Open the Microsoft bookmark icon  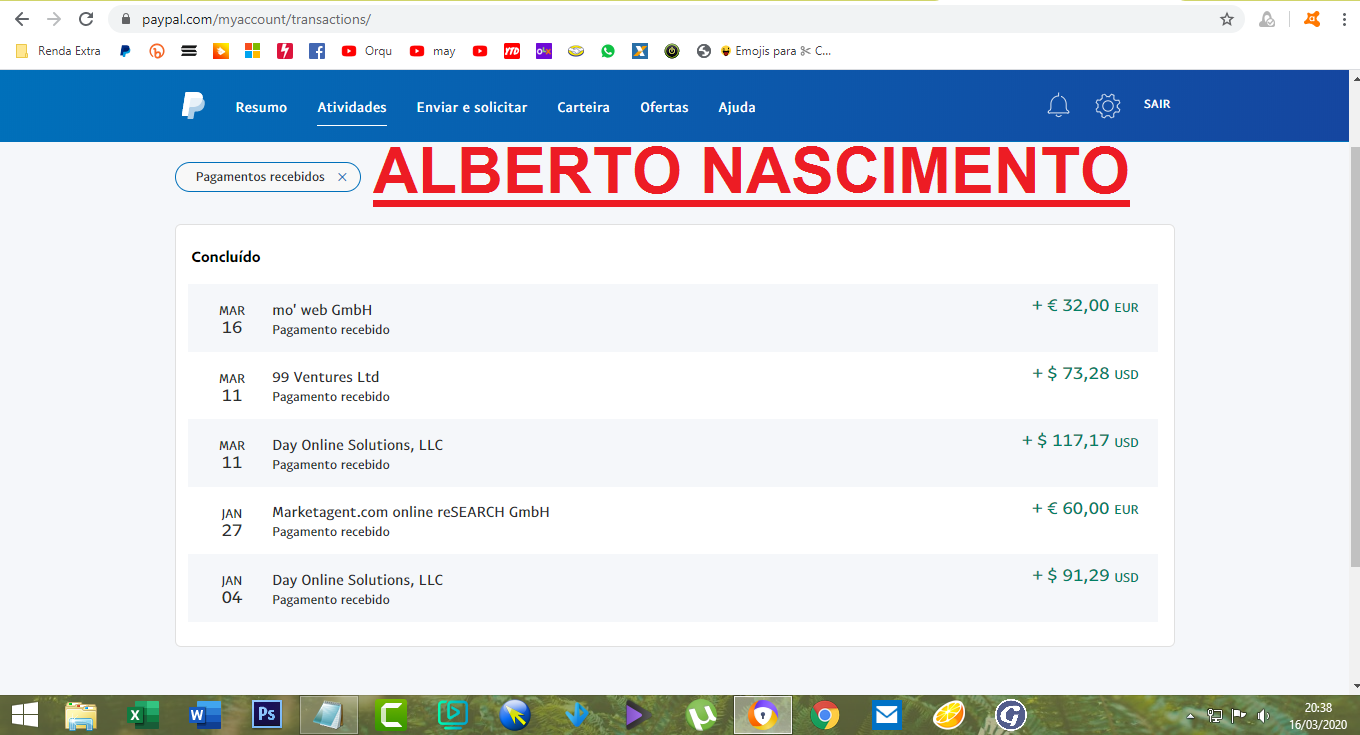click(x=253, y=51)
